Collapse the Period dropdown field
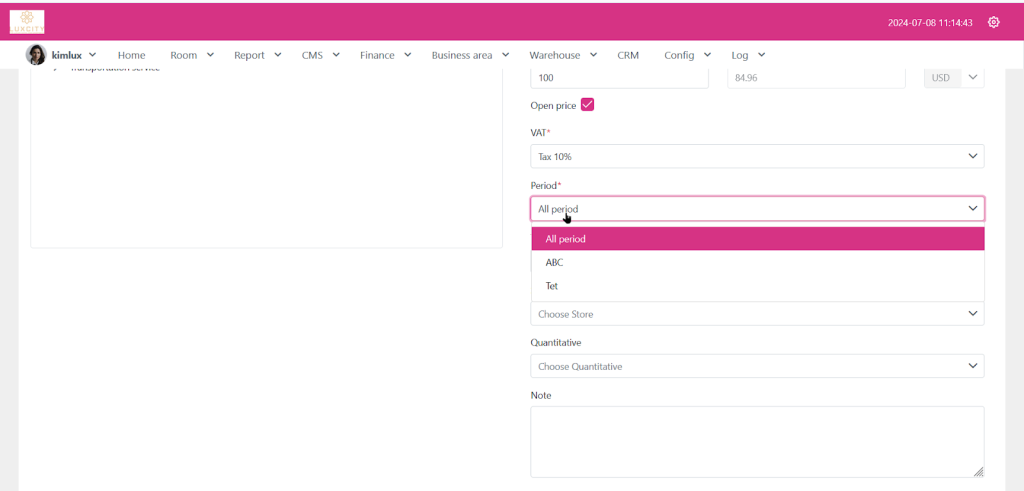1024x491 pixels. coord(756,209)
